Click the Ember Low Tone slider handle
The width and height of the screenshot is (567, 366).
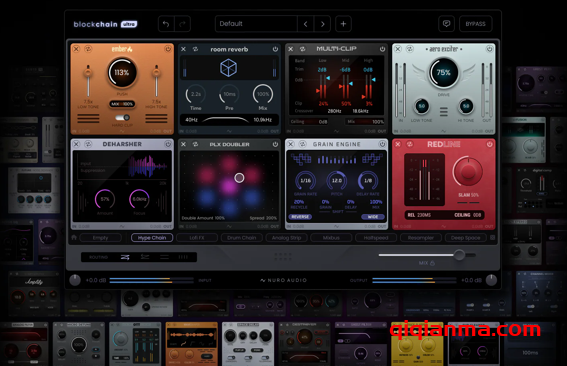pyautogui.click(x=88, y=72)
